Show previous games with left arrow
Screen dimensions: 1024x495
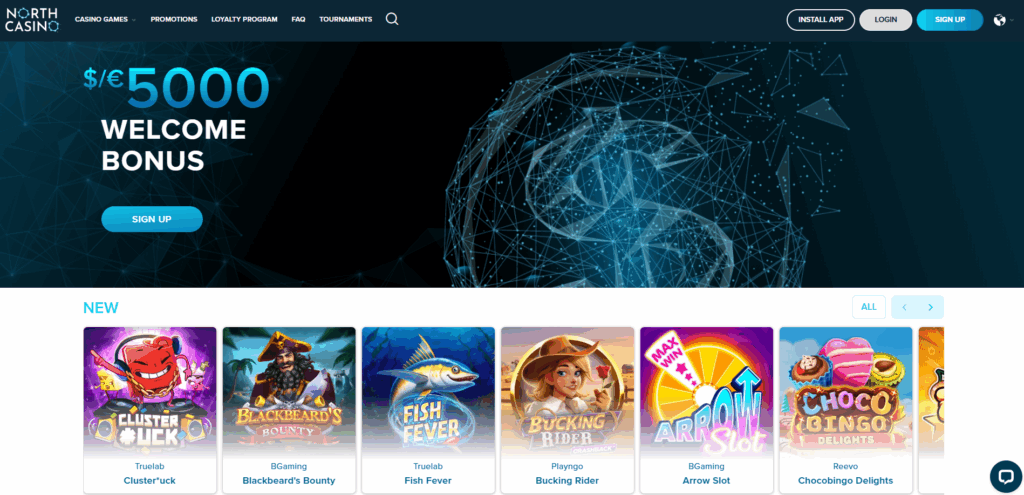[x=904, y=307]
